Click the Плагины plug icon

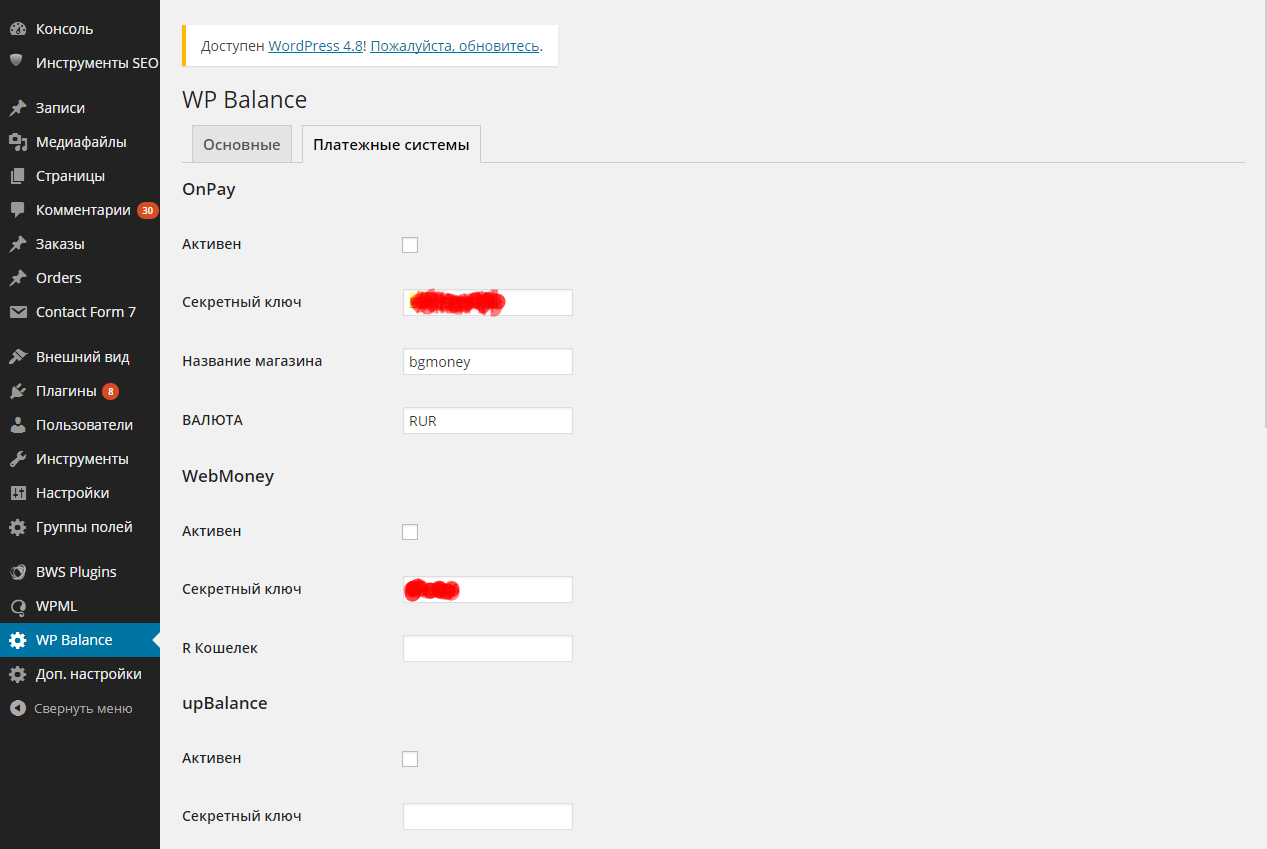(17, 391)
